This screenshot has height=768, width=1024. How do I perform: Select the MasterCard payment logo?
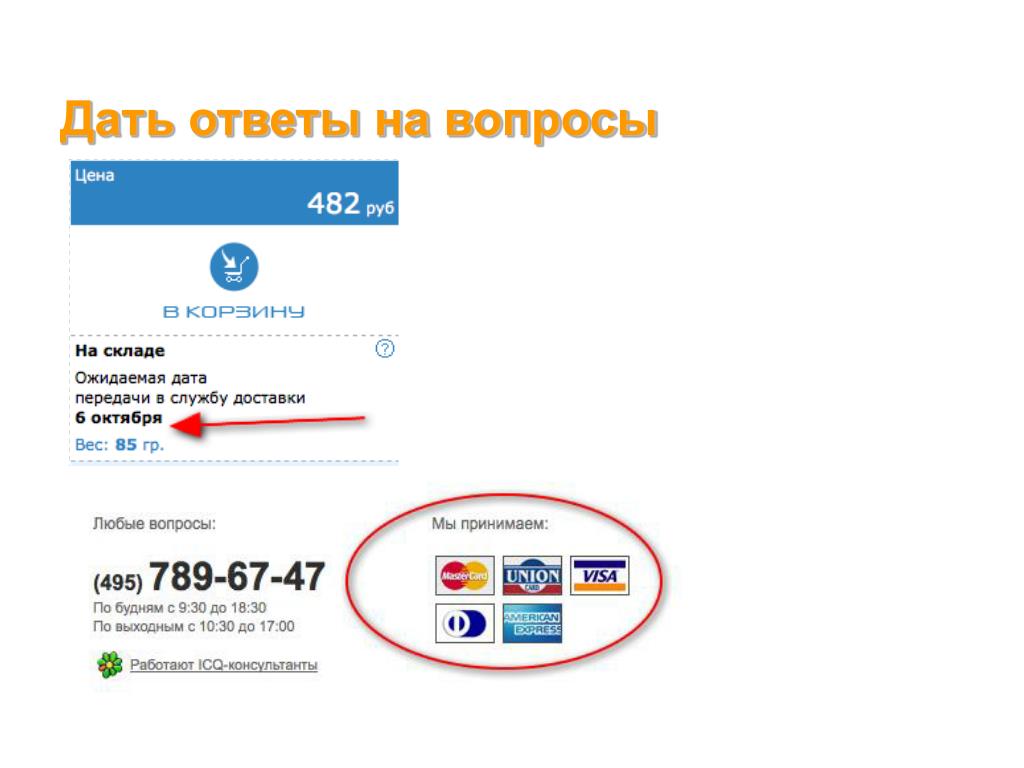[464, 575]
